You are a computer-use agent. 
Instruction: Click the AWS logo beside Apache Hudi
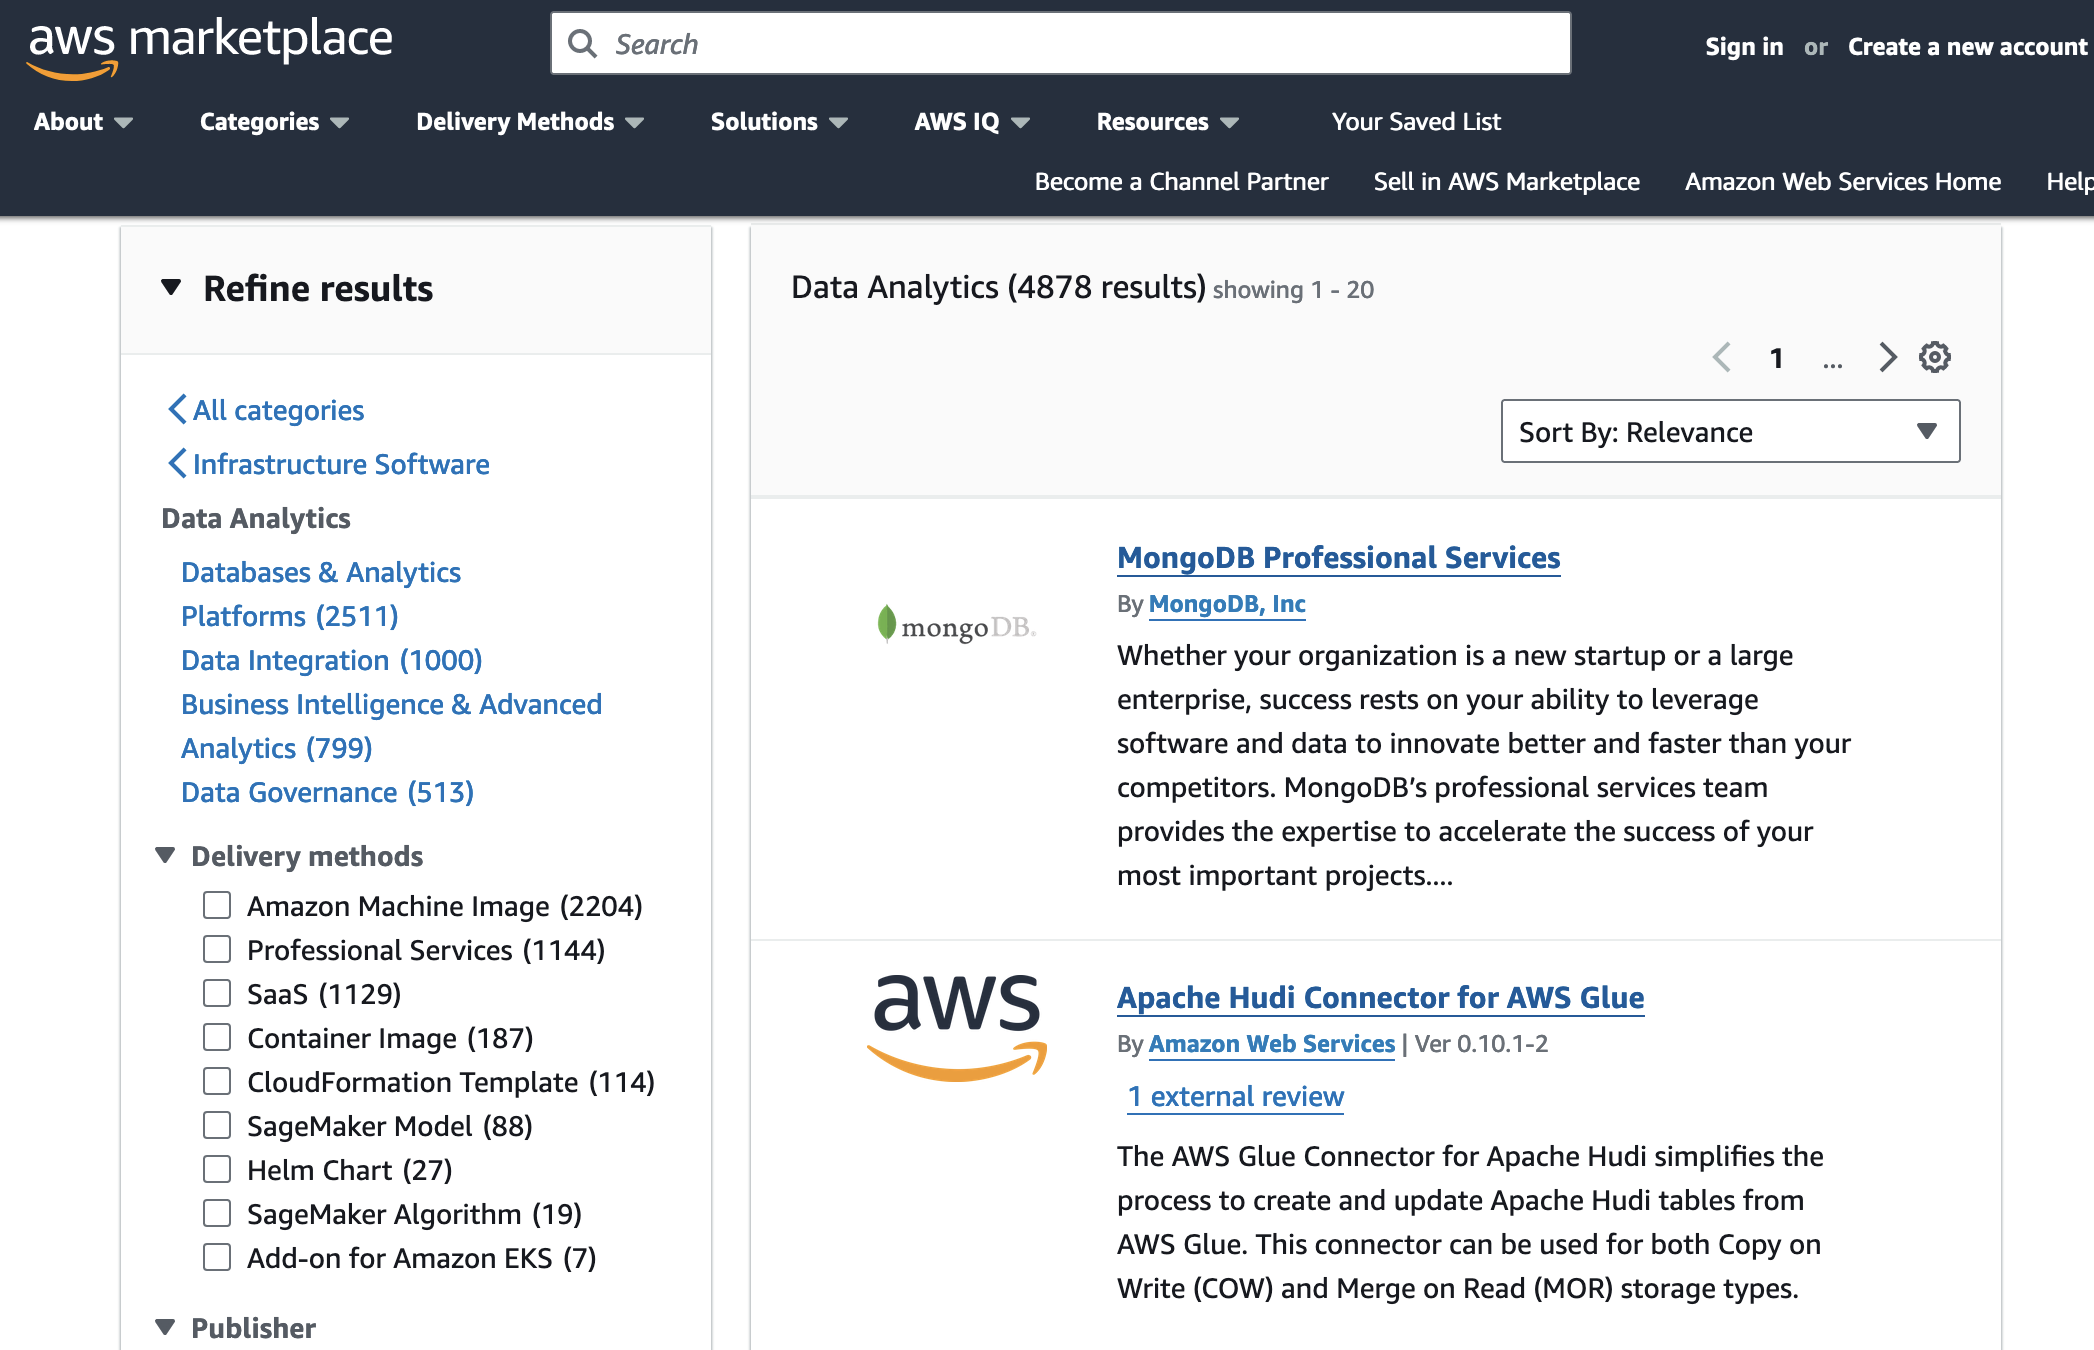coord(956,1026)
